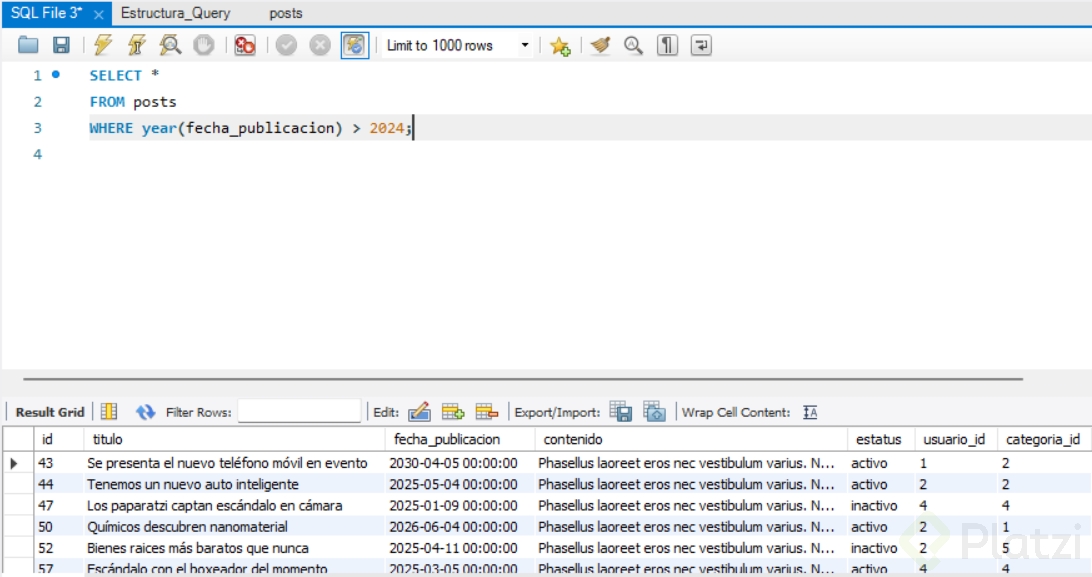Sort by usuario_id column header
Screen dimensions: 1092x577
956,439
